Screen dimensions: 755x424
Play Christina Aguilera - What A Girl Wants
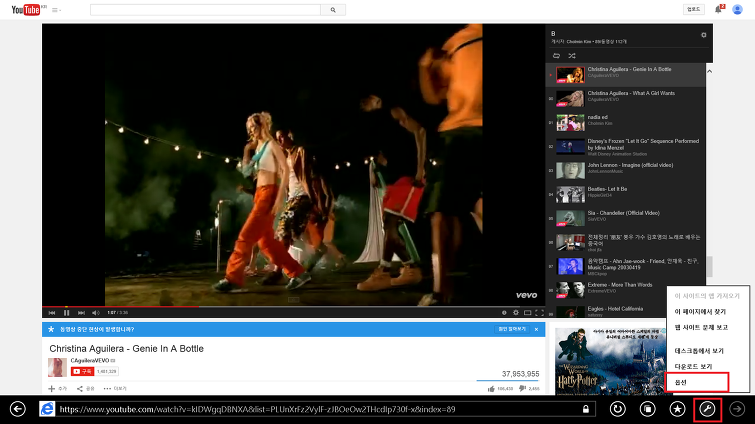pyautogui.click(x=625, y=98)
